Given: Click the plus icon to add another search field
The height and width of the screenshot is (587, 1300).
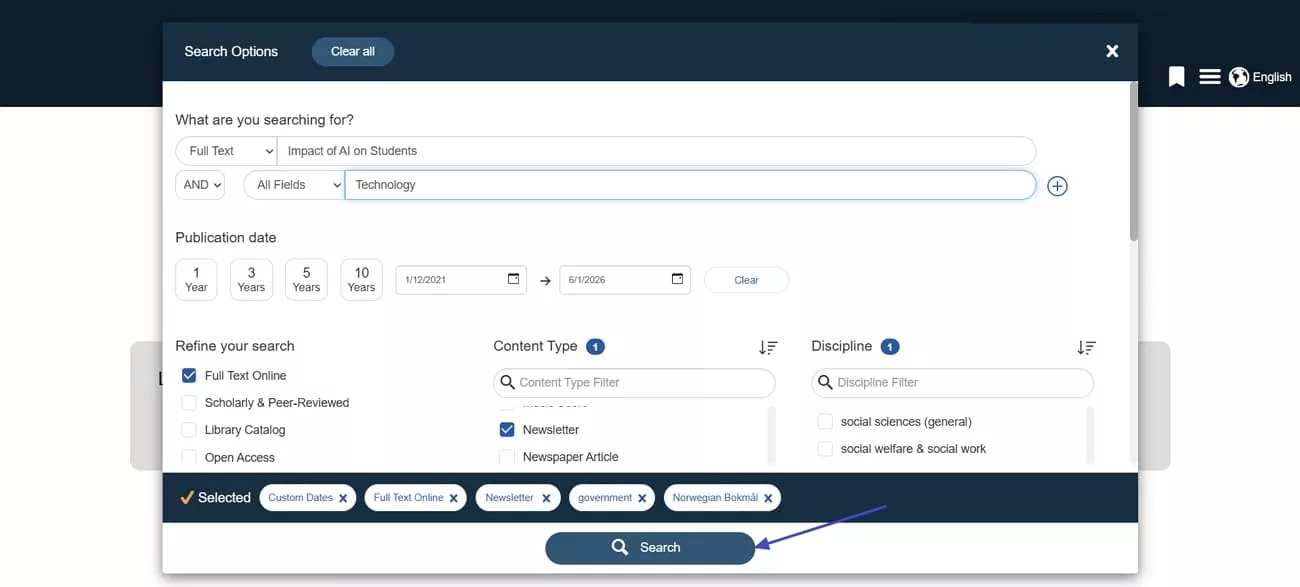Looking at the screenshot, I should click(x=1057, y=185).
